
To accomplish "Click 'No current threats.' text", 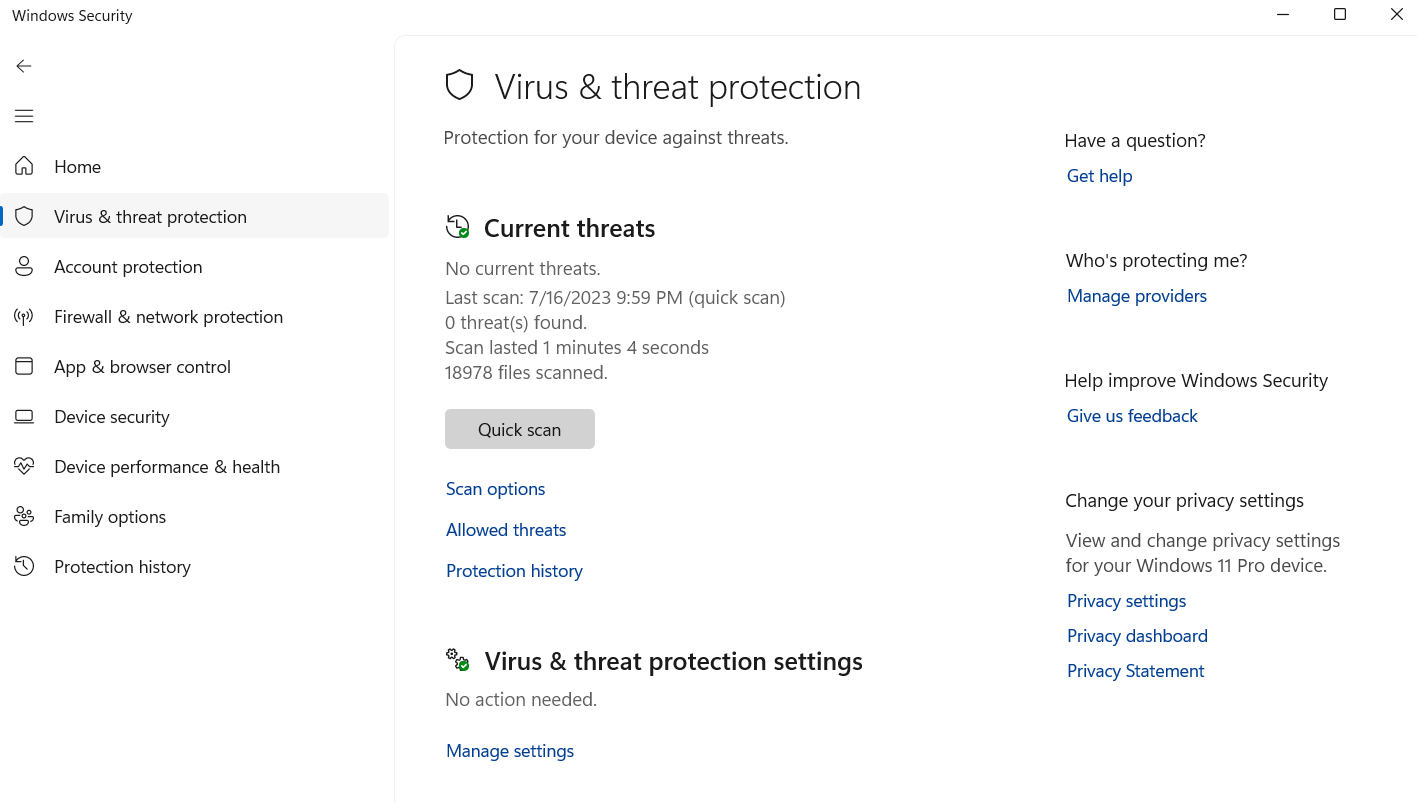I will tap(523, 269).
